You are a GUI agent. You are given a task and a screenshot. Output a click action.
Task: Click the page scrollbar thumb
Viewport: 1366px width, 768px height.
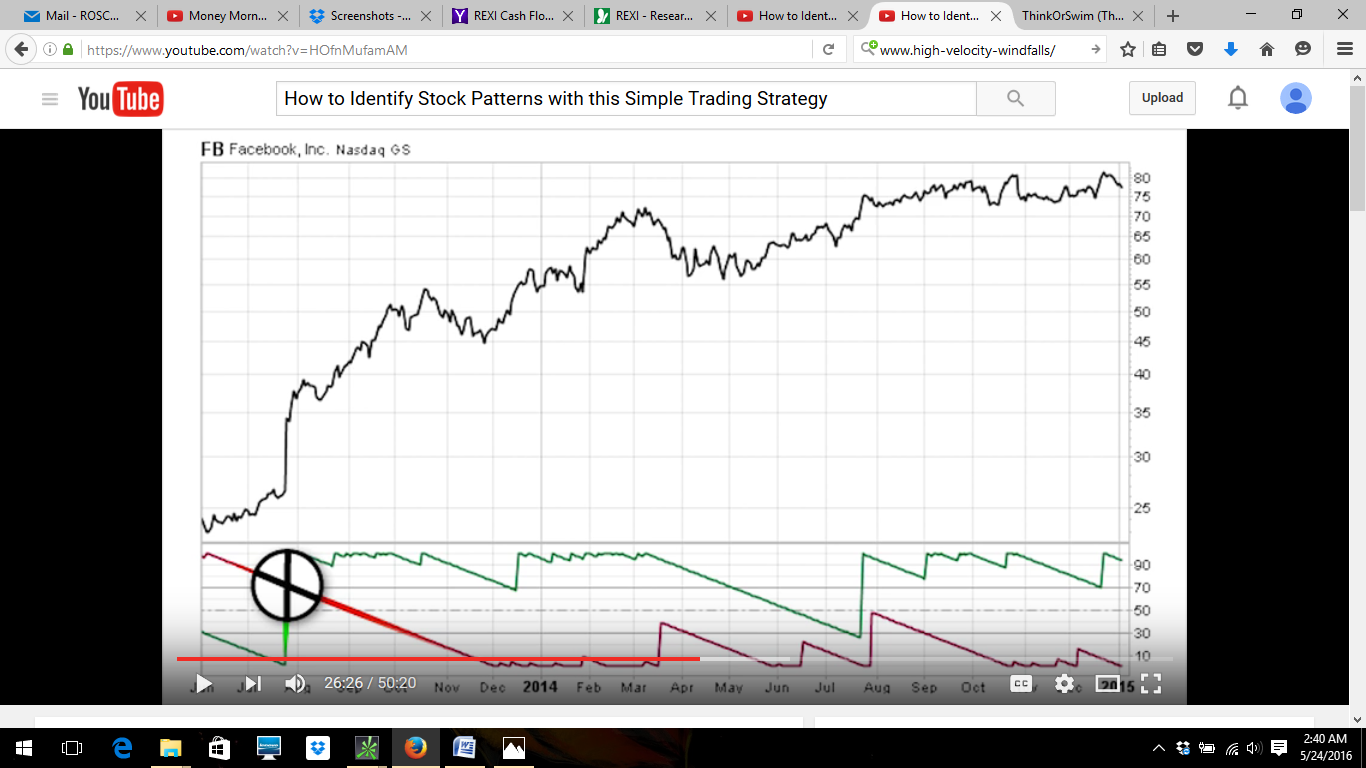click(x=1356, y=146)
